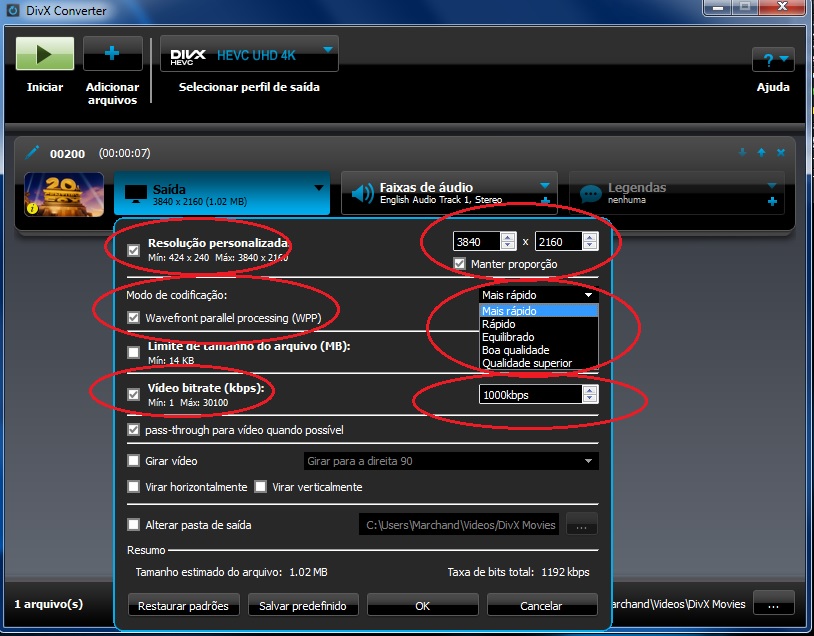Click the pencil edit icon beside 00200
This screenshot has width=814, height=636.
pyautogui.click(x=32, y=153)
